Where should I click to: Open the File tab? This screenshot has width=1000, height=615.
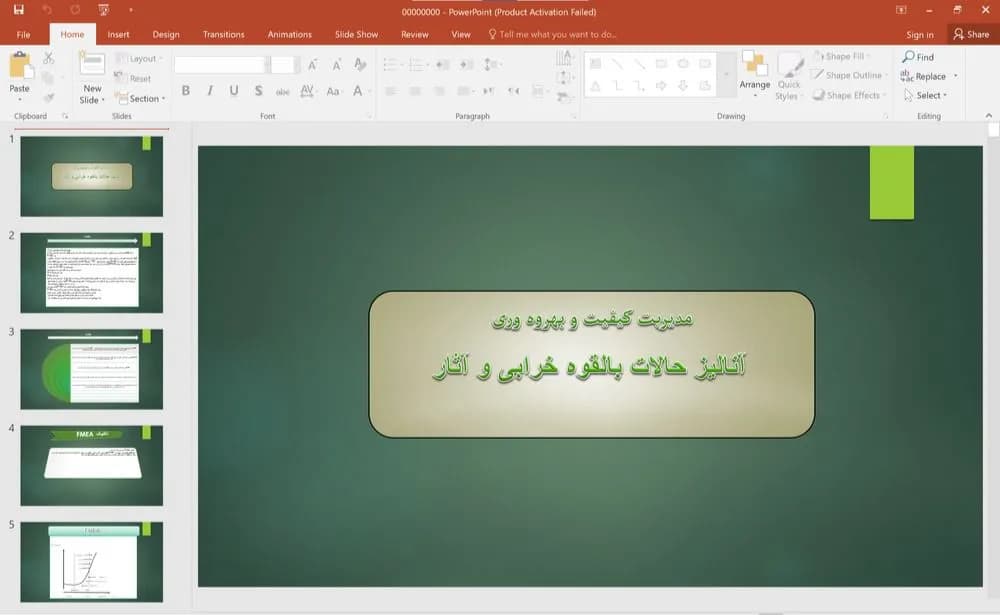(24, 34)
